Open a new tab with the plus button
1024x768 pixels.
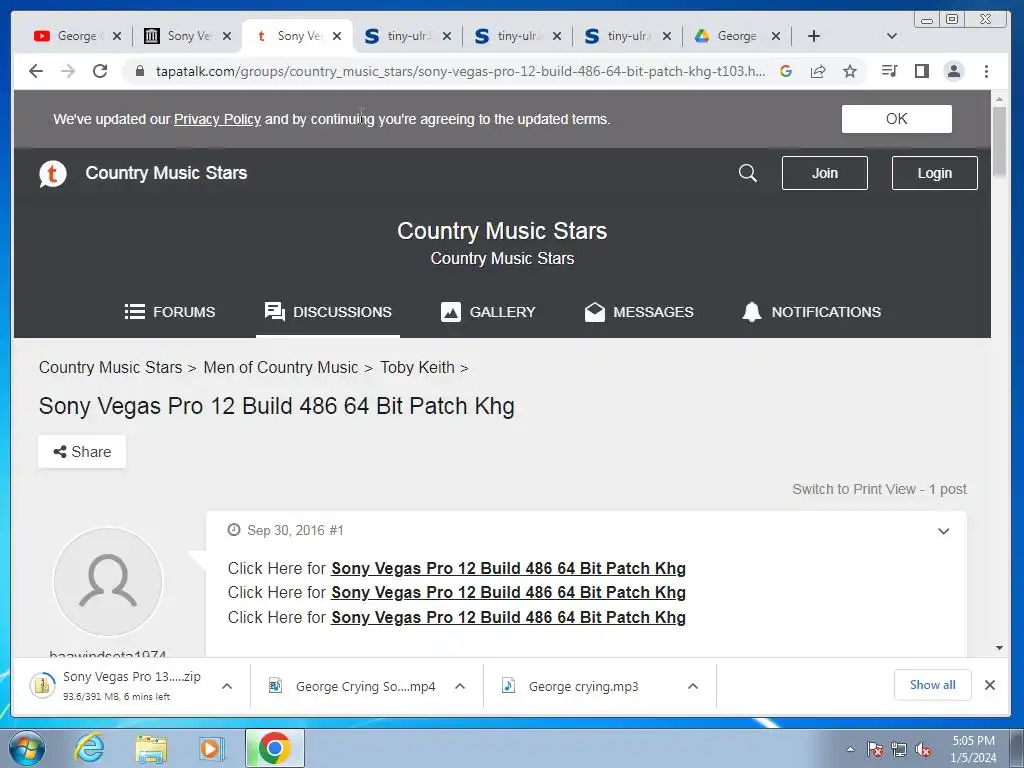click(814, 36)
